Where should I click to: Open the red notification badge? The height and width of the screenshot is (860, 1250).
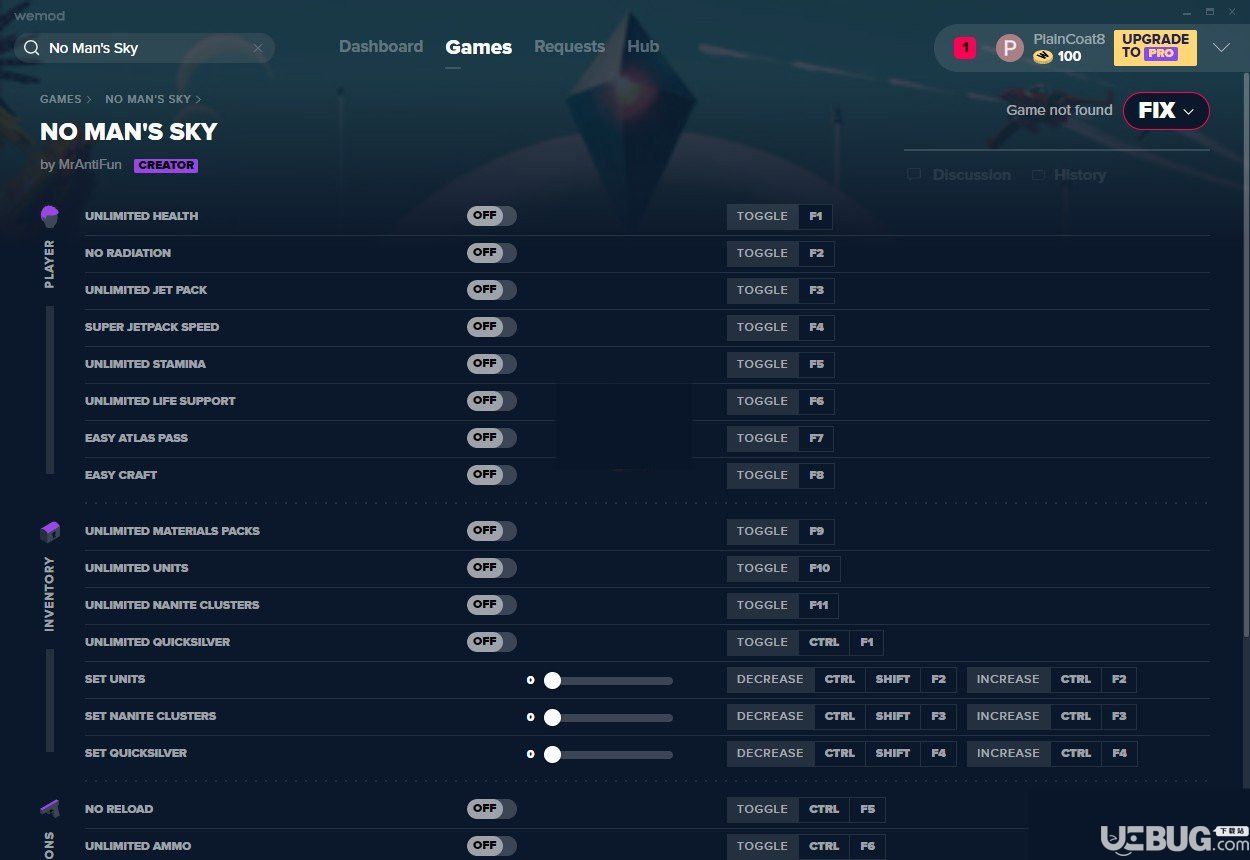pos(964,47)
